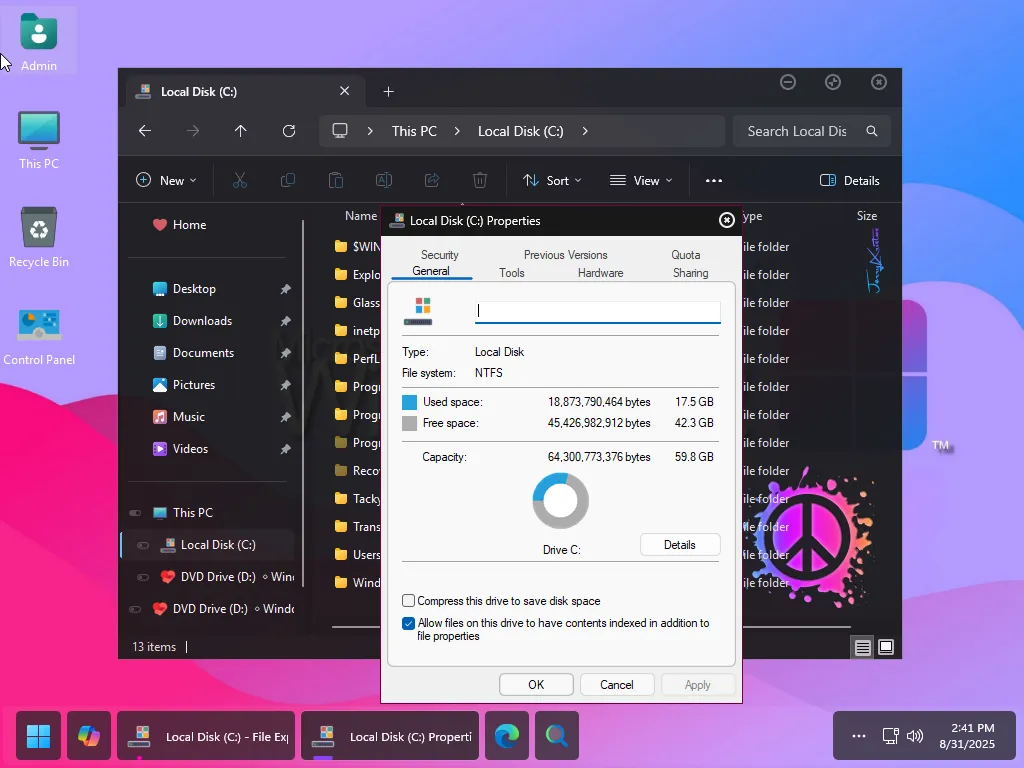Switch to large thumbnails view icon in status bar
Viewport: 1024px width, 768px height.
886,647
